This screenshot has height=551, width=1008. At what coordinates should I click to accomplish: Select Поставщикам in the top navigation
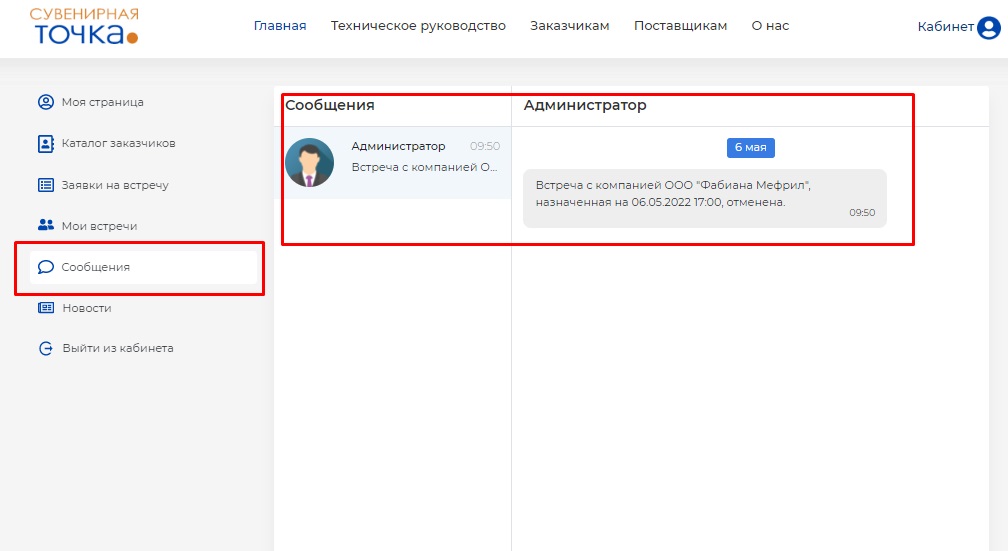click(x=680, y=26)
